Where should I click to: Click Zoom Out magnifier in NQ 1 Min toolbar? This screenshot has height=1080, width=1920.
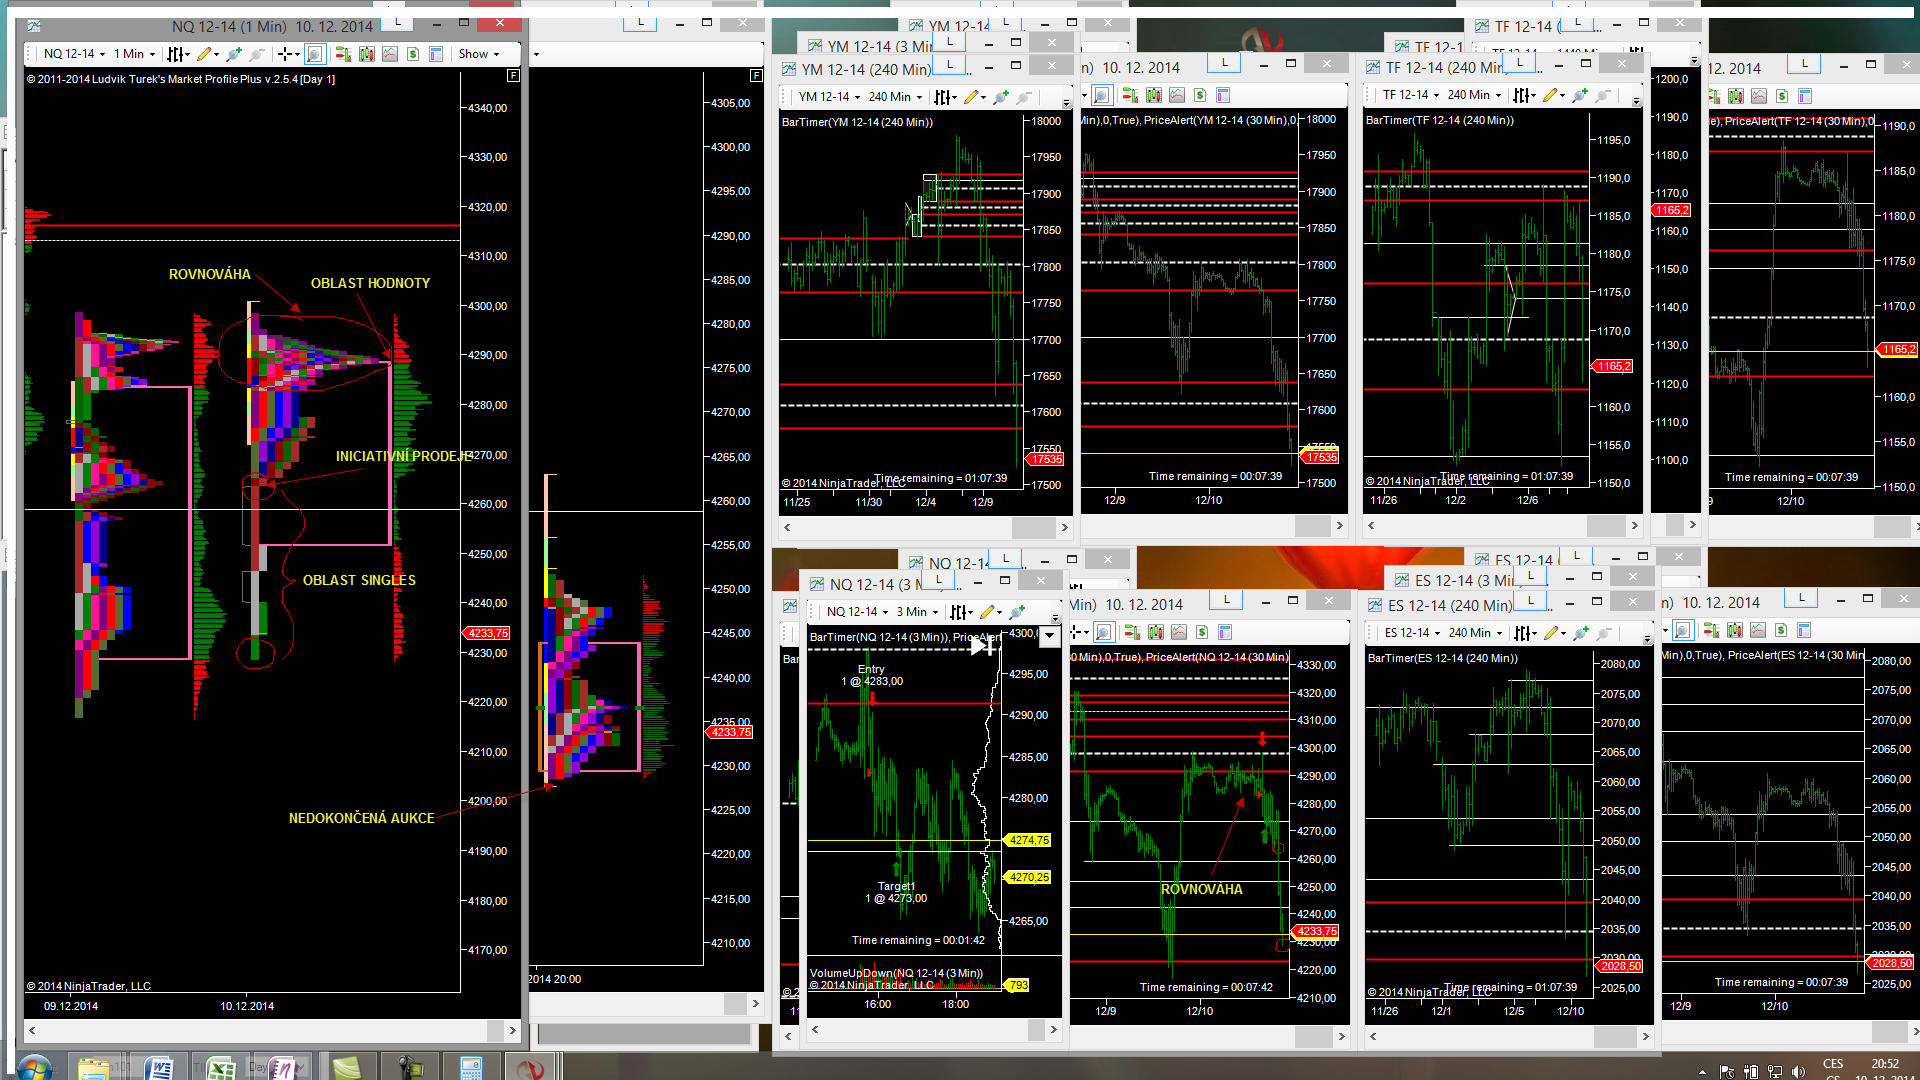[x=257, y=54]
